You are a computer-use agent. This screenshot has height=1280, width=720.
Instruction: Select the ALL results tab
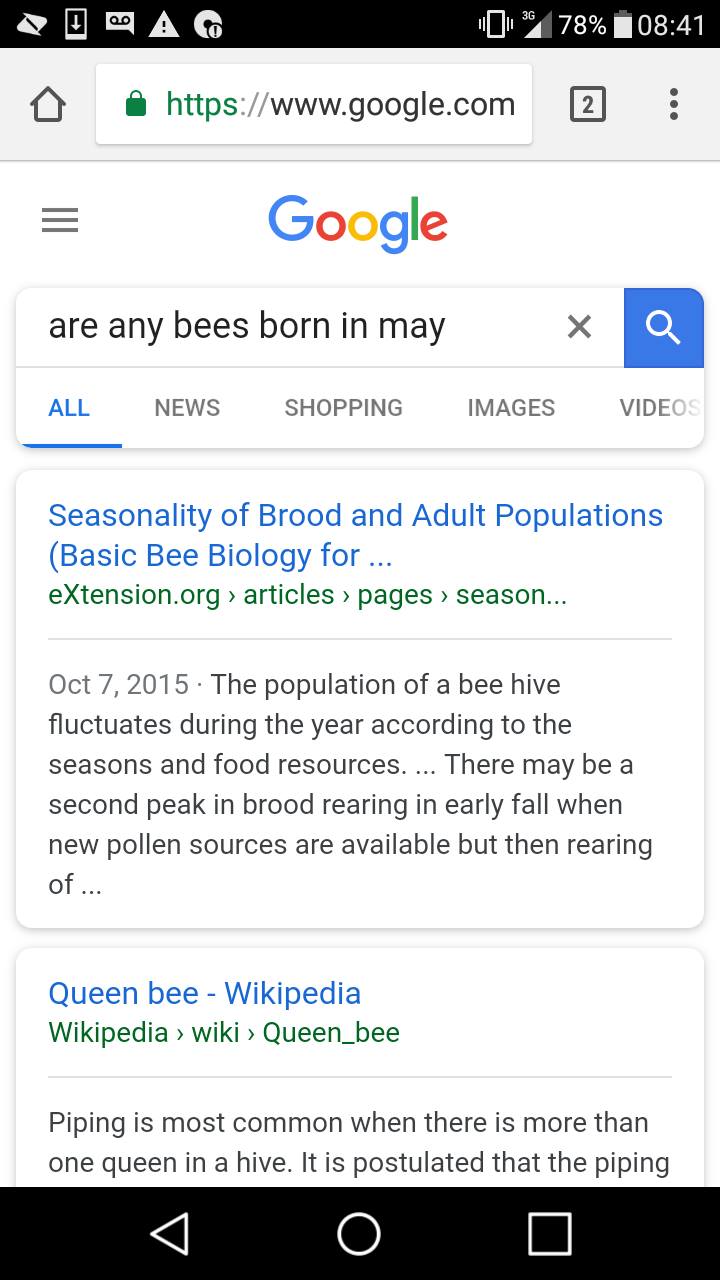coord(69,408)
